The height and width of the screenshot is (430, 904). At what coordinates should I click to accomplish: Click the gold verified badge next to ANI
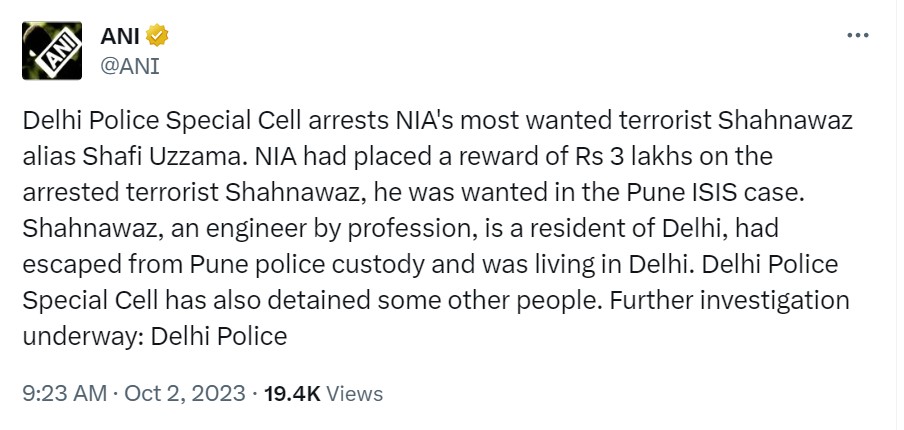tap(157, 38)
